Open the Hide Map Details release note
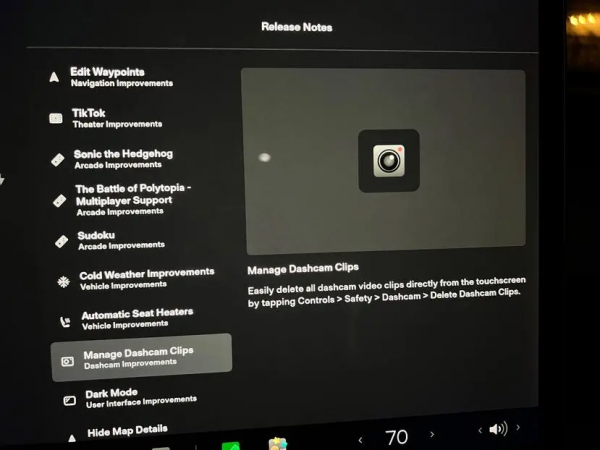Image resolution: width=600 pixels, height=450 pixels. pyautogui.click(x=126, y=433)
